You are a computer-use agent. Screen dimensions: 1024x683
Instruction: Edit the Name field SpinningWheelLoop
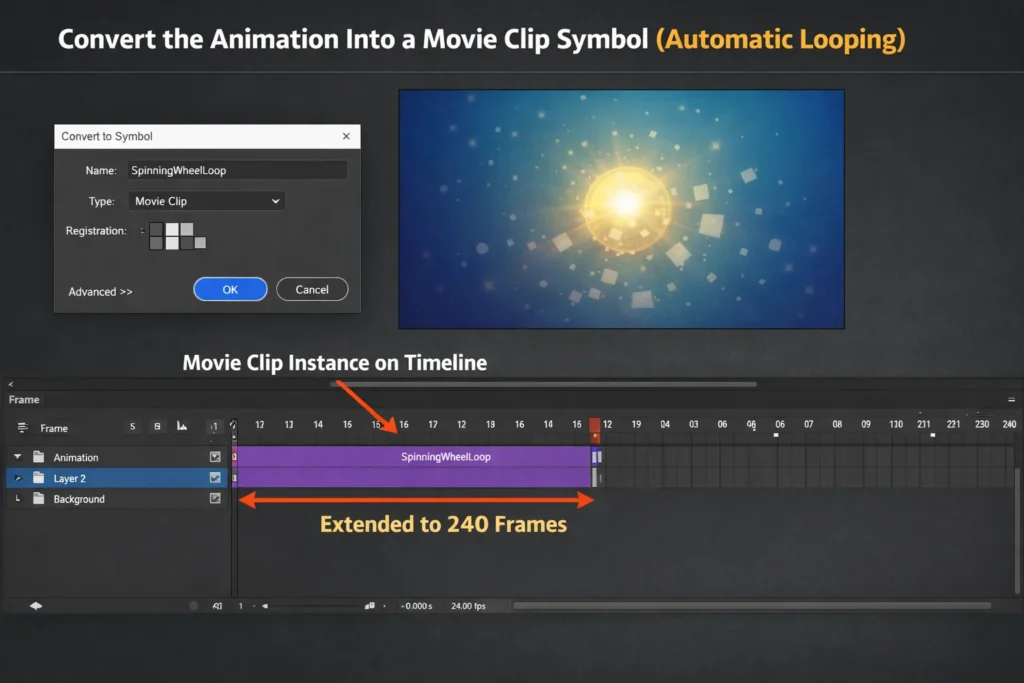click(237, 170)
